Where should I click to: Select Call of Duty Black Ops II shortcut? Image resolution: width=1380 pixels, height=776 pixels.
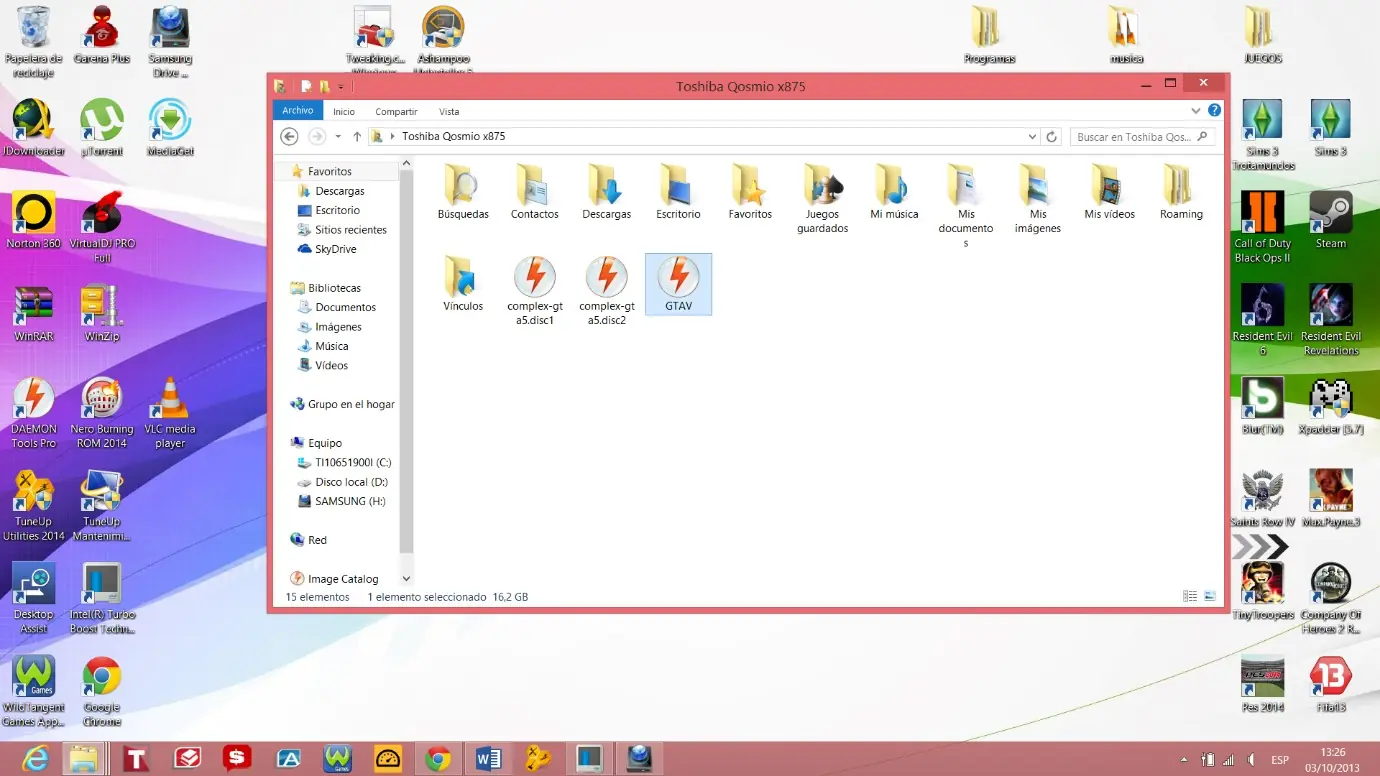pyautogui.click(x=1262, y=228)
